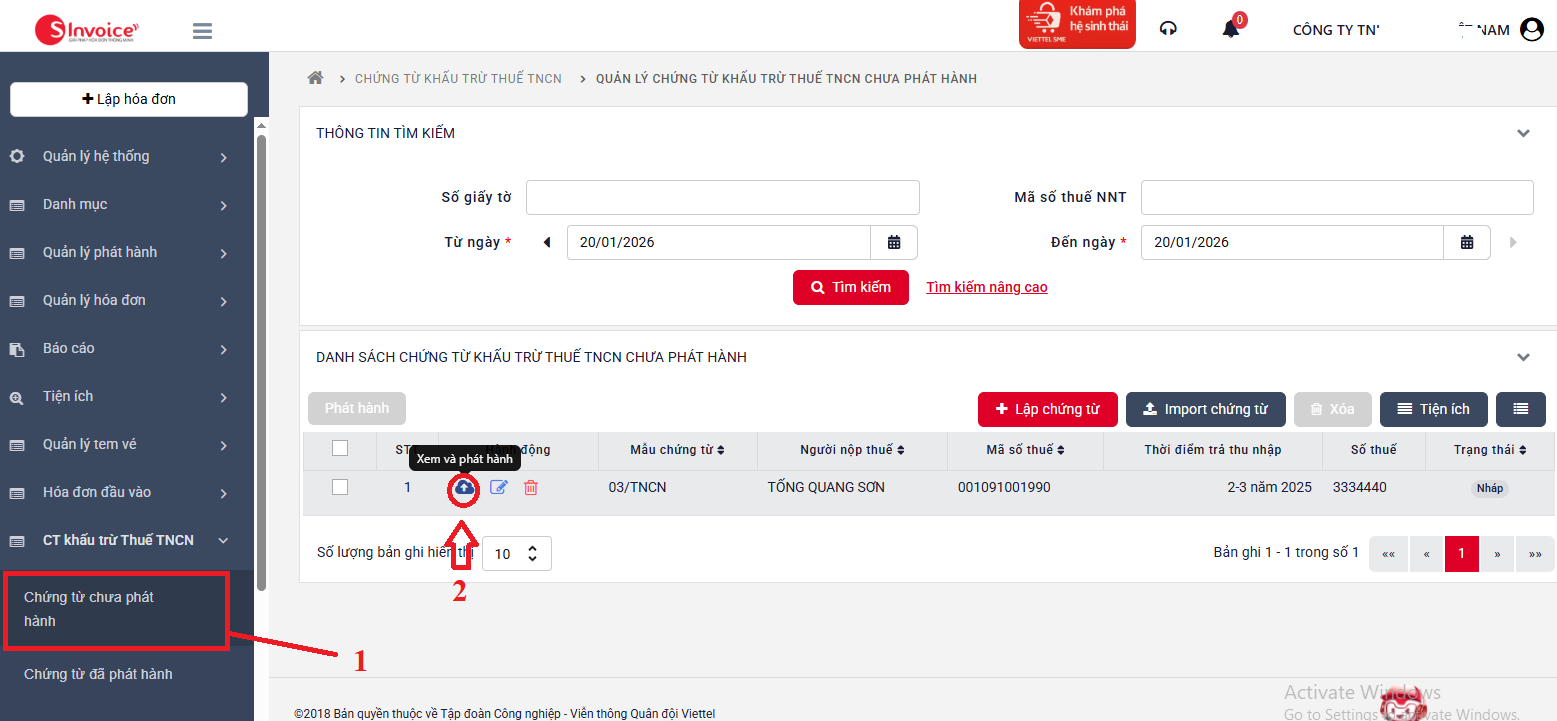1557x721 pixels.
Task: Open the Quản lý hóa đơn menu
Action: point(127,301)
